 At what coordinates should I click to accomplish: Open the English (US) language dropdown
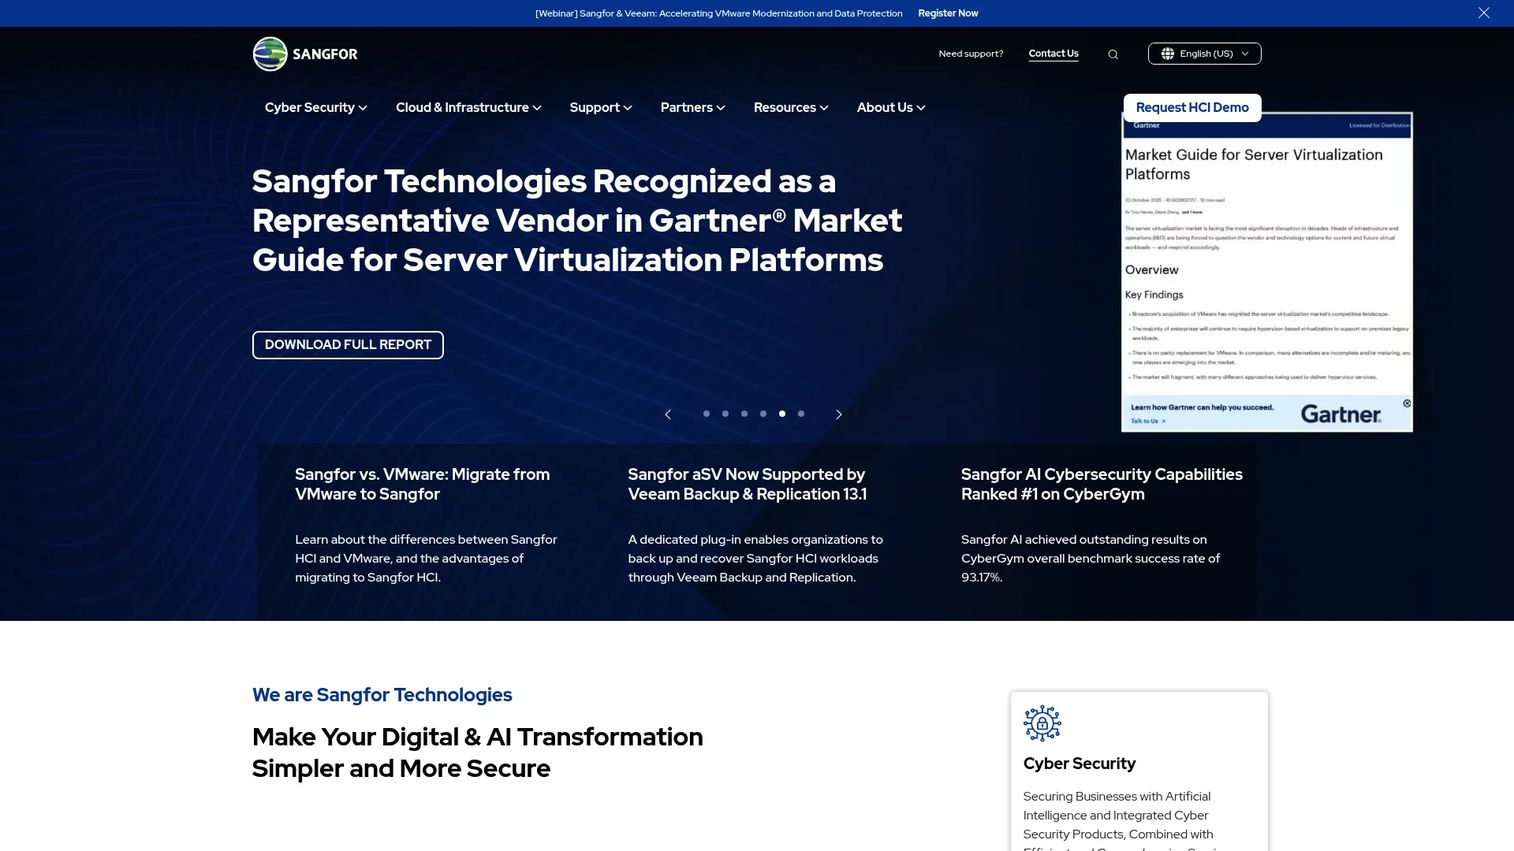pyautogui.click(x=1204, y=54)
